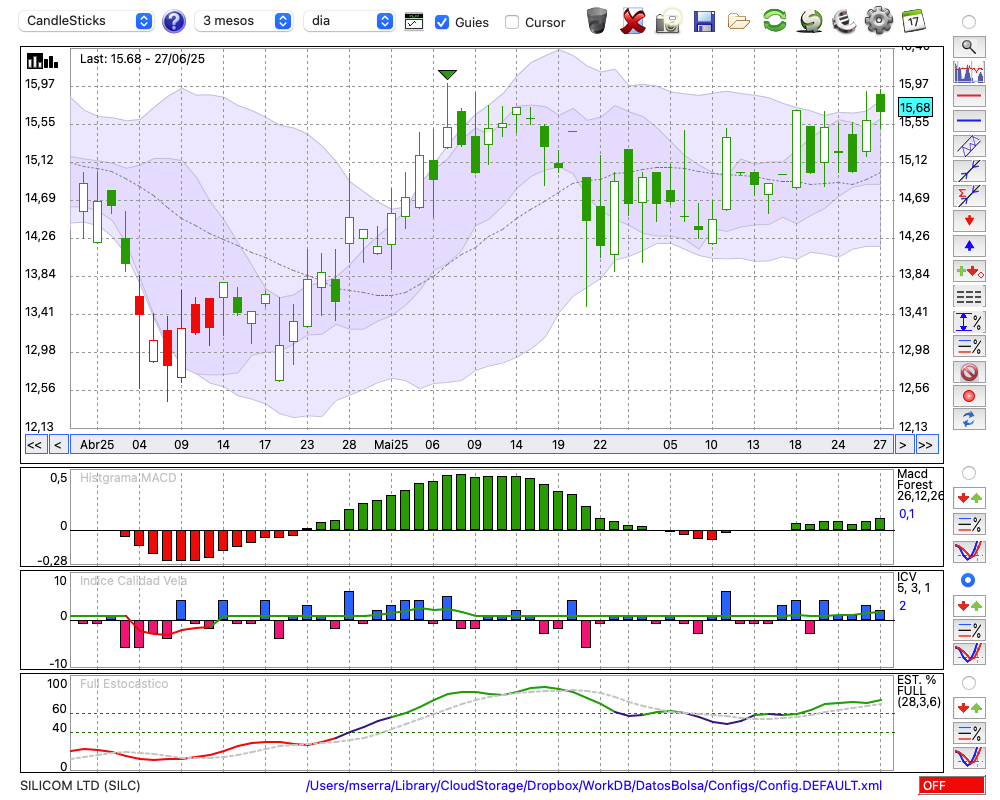
Task: Click the red down arrow marker tool
Action: (969, 221)
